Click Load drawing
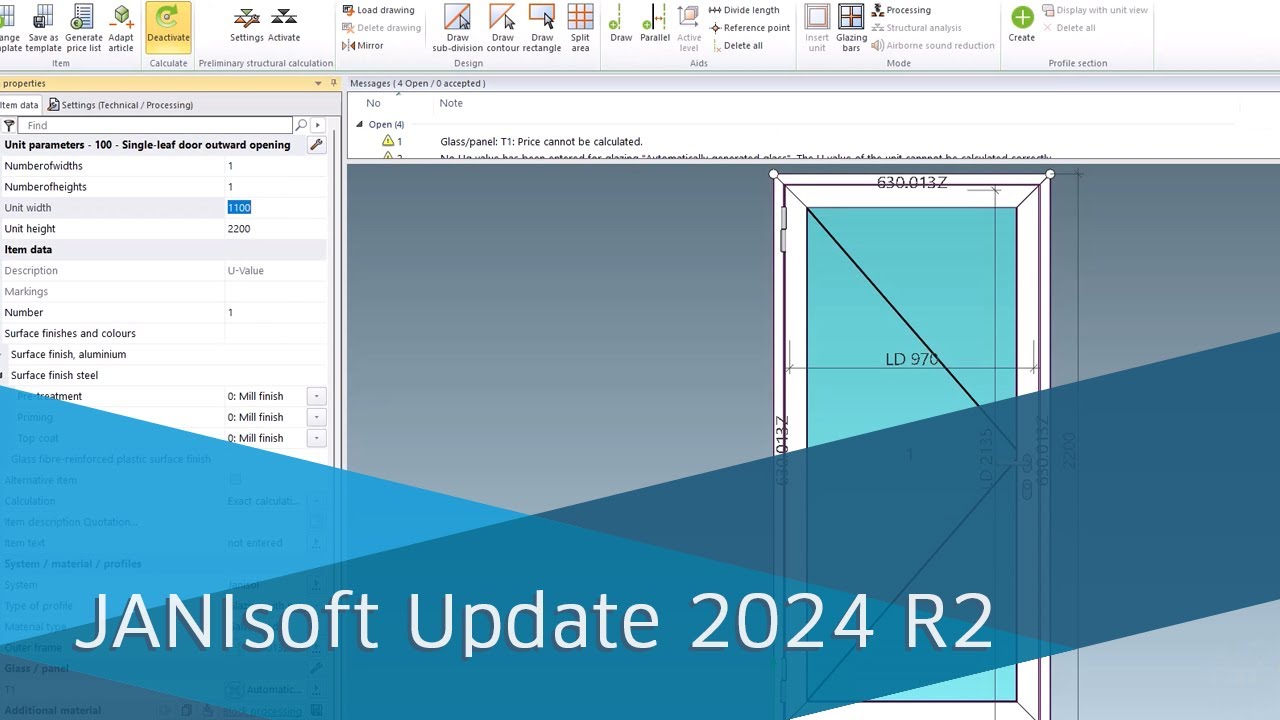Image resolution: width=1280 pixels, height=720 pixels. click(378, 10)
